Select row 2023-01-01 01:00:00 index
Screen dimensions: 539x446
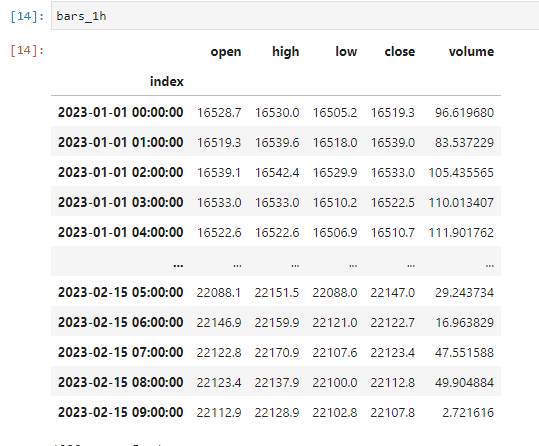coord(121,142)
